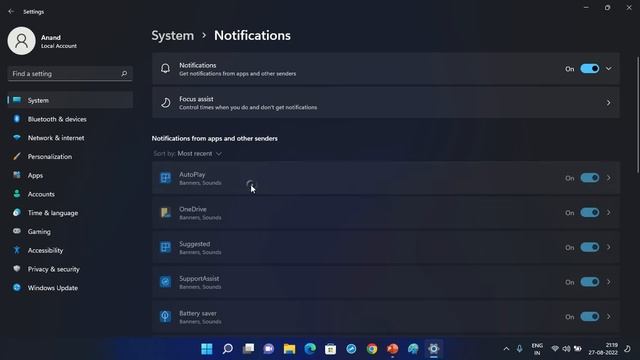Expand Suggested row chevron

click(609, 247)
